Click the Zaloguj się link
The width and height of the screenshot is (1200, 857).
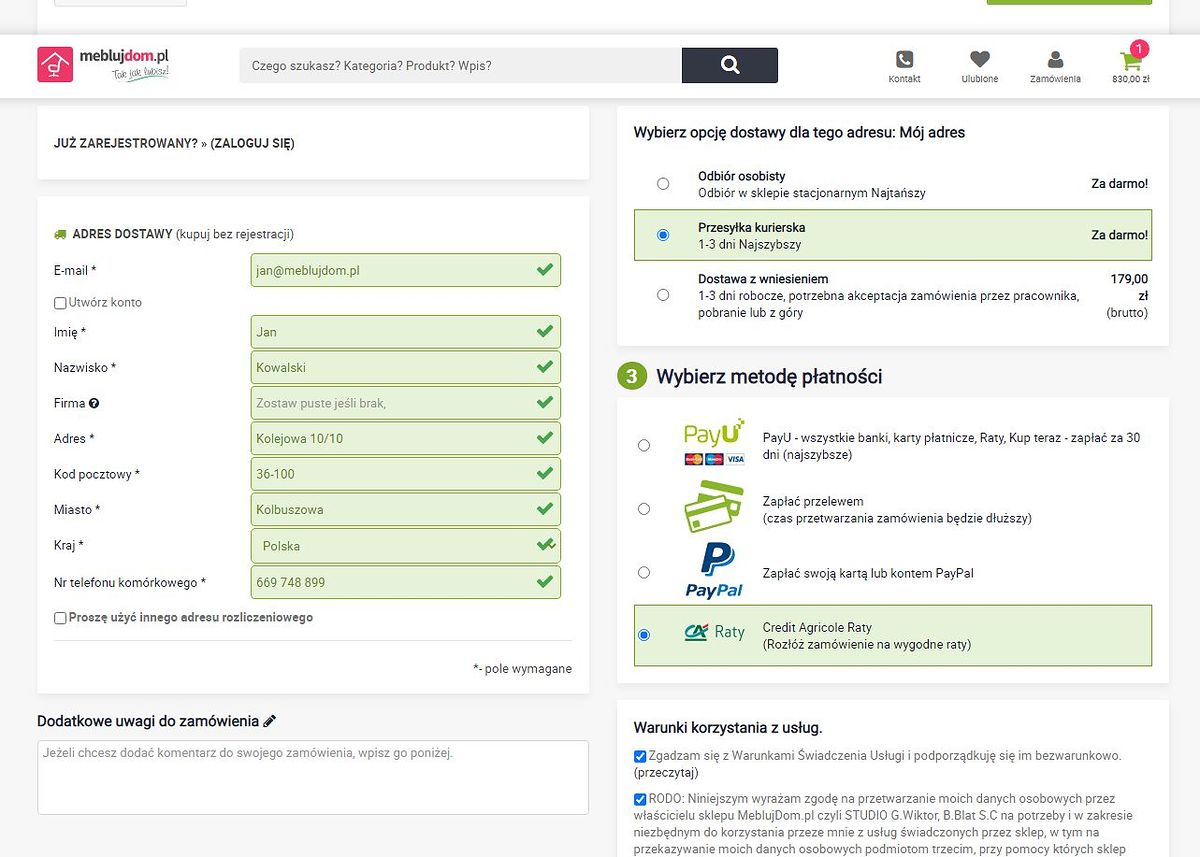click(x=252, y=143)
